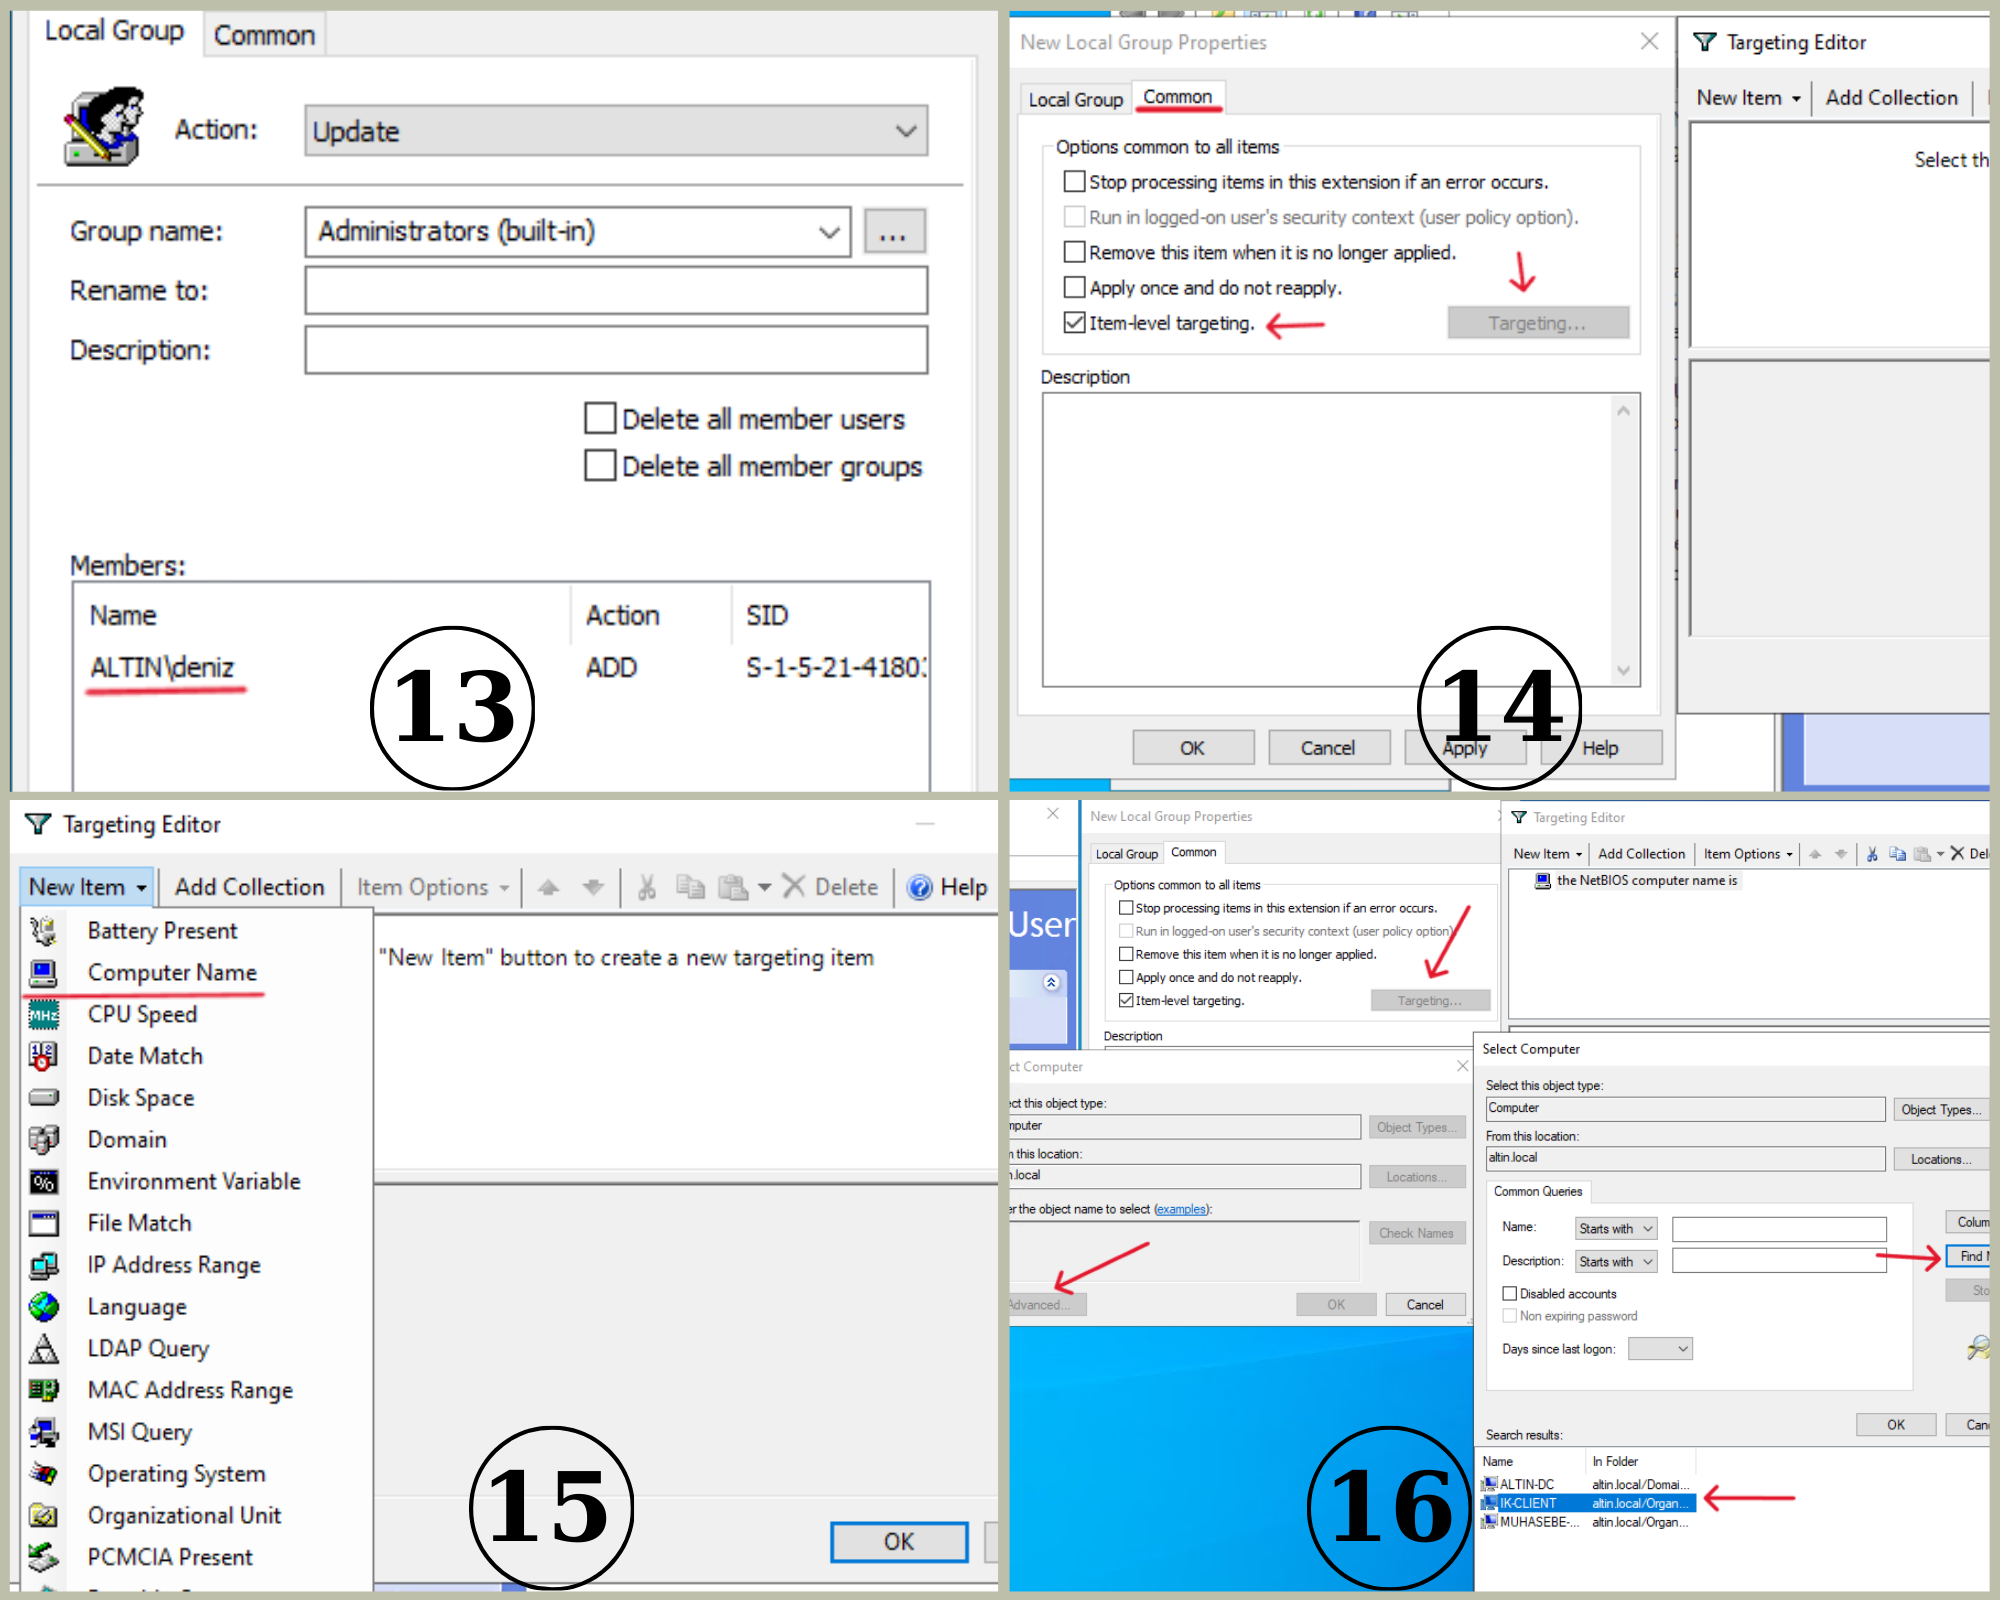
Task: Click in the Description field in panel 13
Action: (x=616, y=350)
